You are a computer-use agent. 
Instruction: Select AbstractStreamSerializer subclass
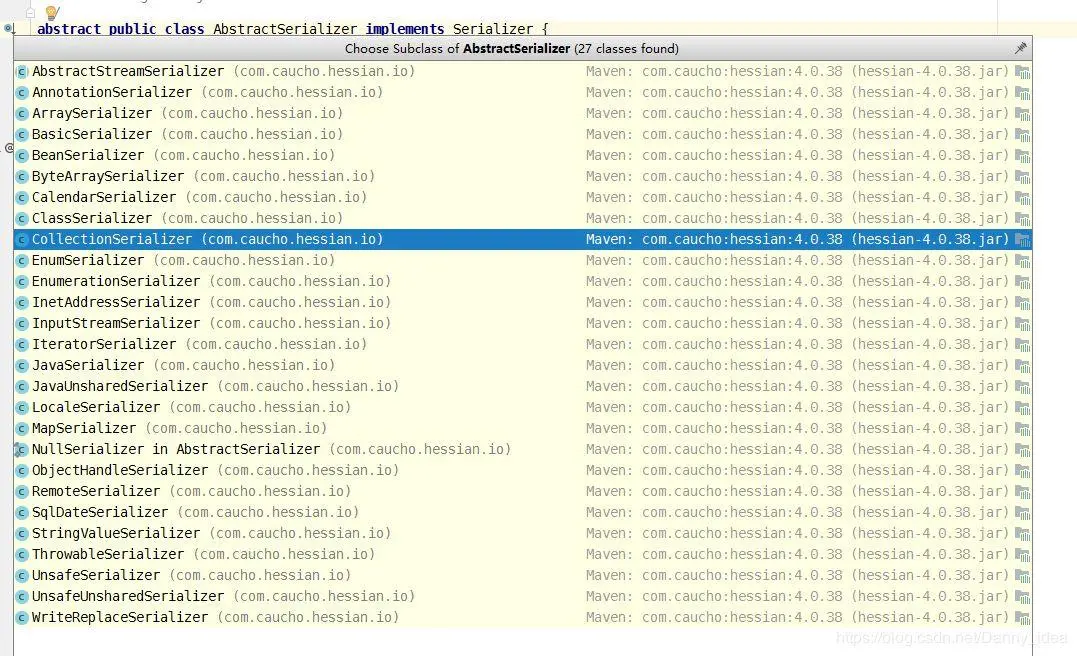523,71
